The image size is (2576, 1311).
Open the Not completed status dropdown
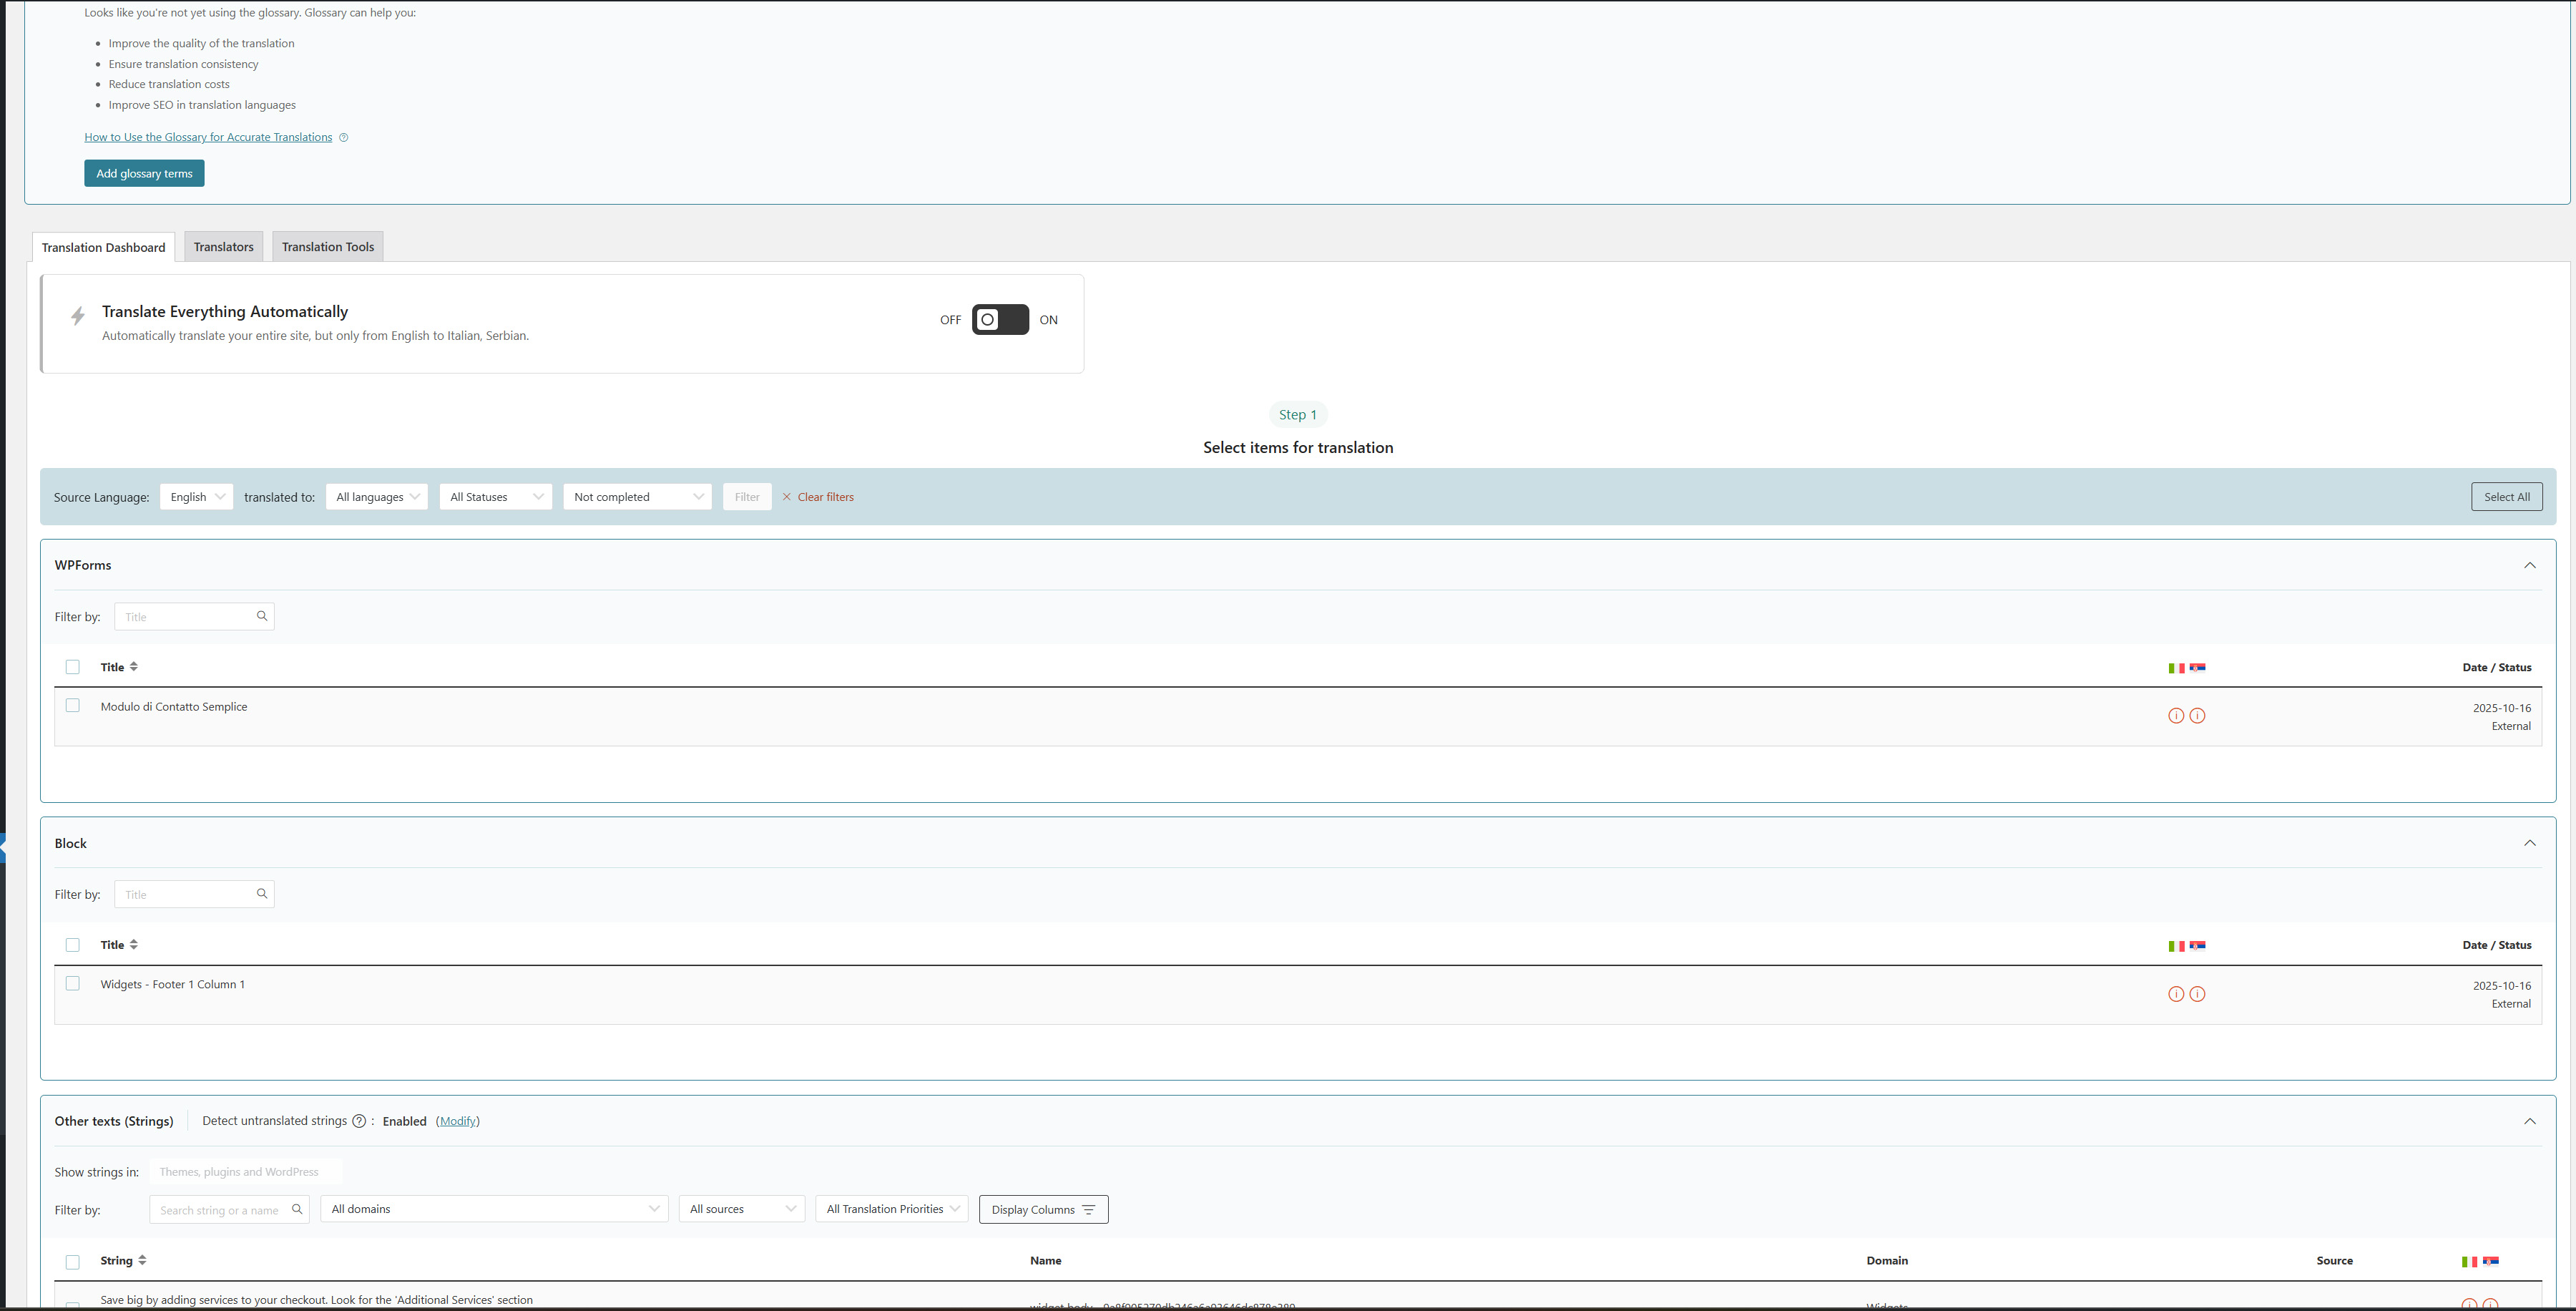coord(637,497)
